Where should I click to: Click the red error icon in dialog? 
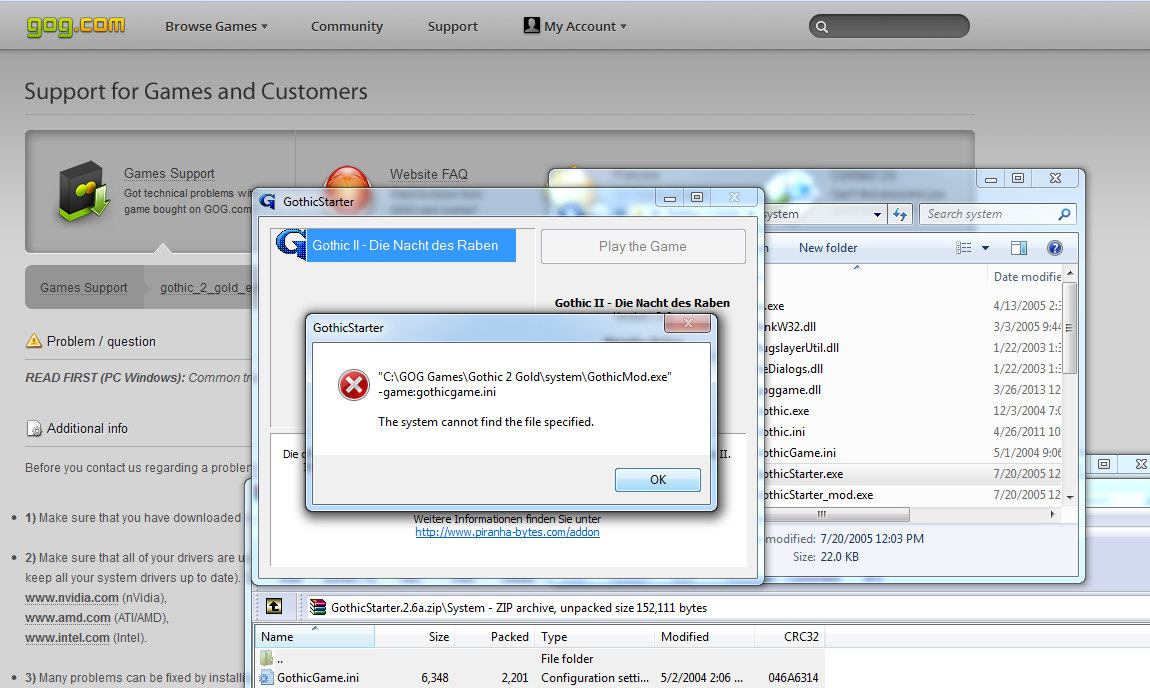pyautogui.click(x=354, y=385)
